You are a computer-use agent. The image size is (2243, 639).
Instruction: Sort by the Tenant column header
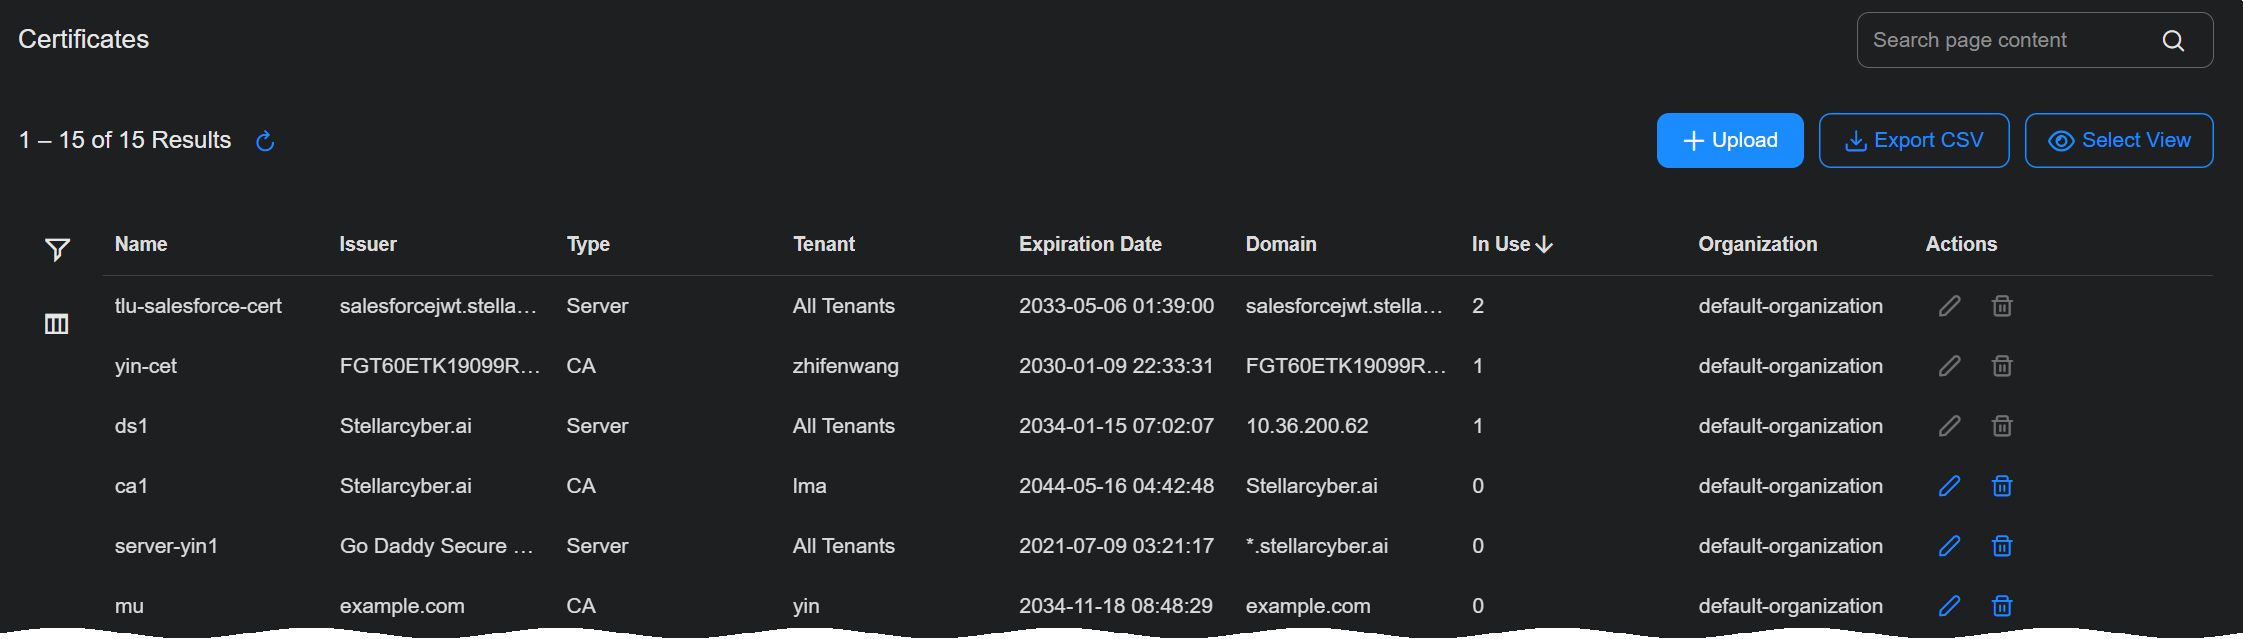point(824,244)
